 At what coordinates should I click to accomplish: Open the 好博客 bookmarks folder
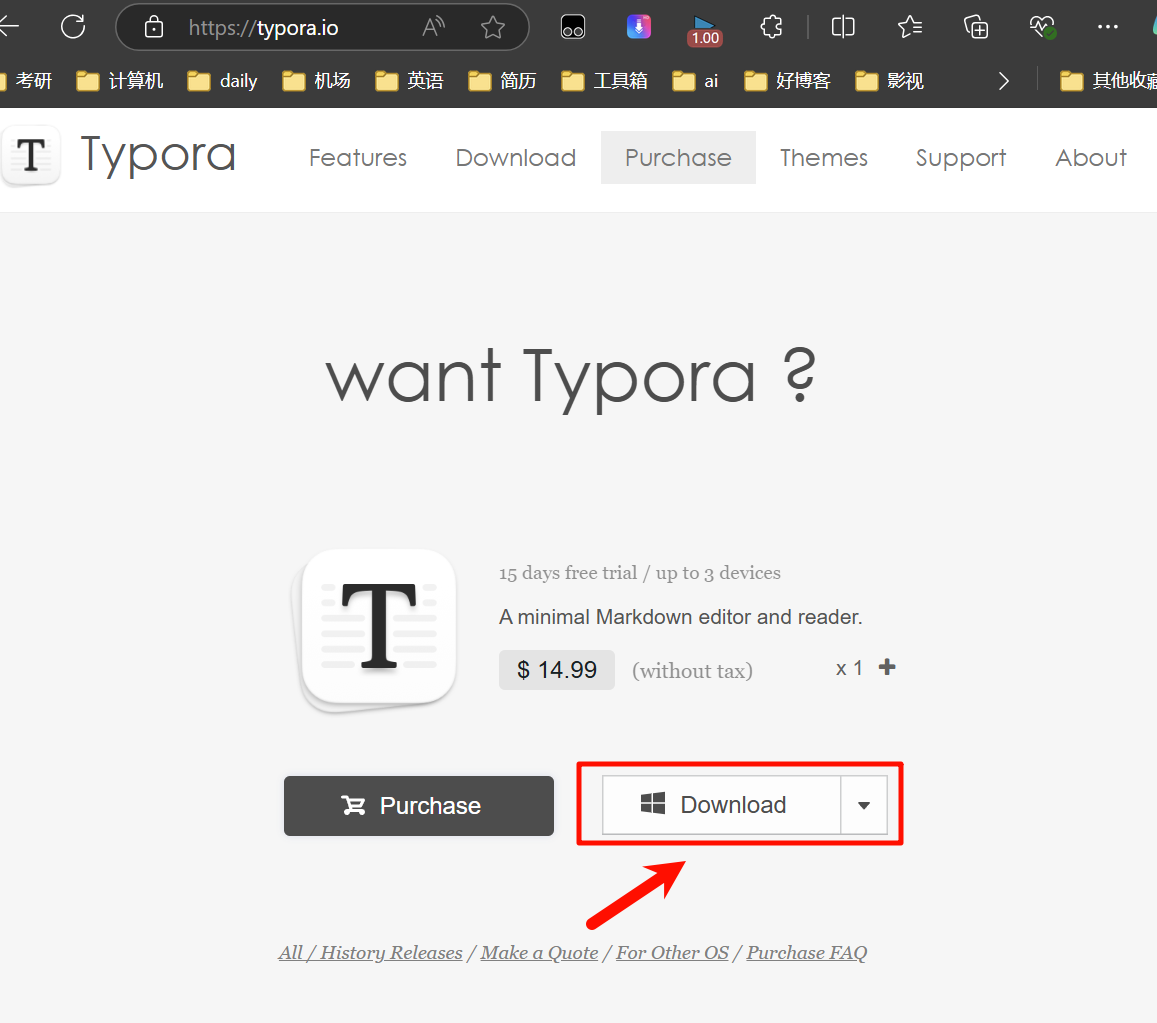tap(787, 80)
